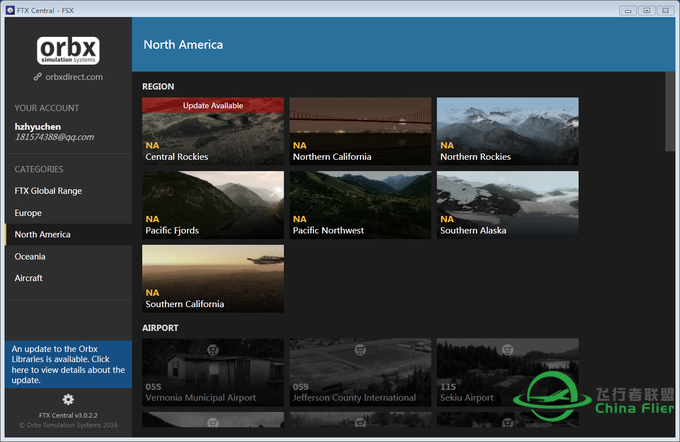Open the settings gear icon

pyautogui.click(x=68, y=399)
